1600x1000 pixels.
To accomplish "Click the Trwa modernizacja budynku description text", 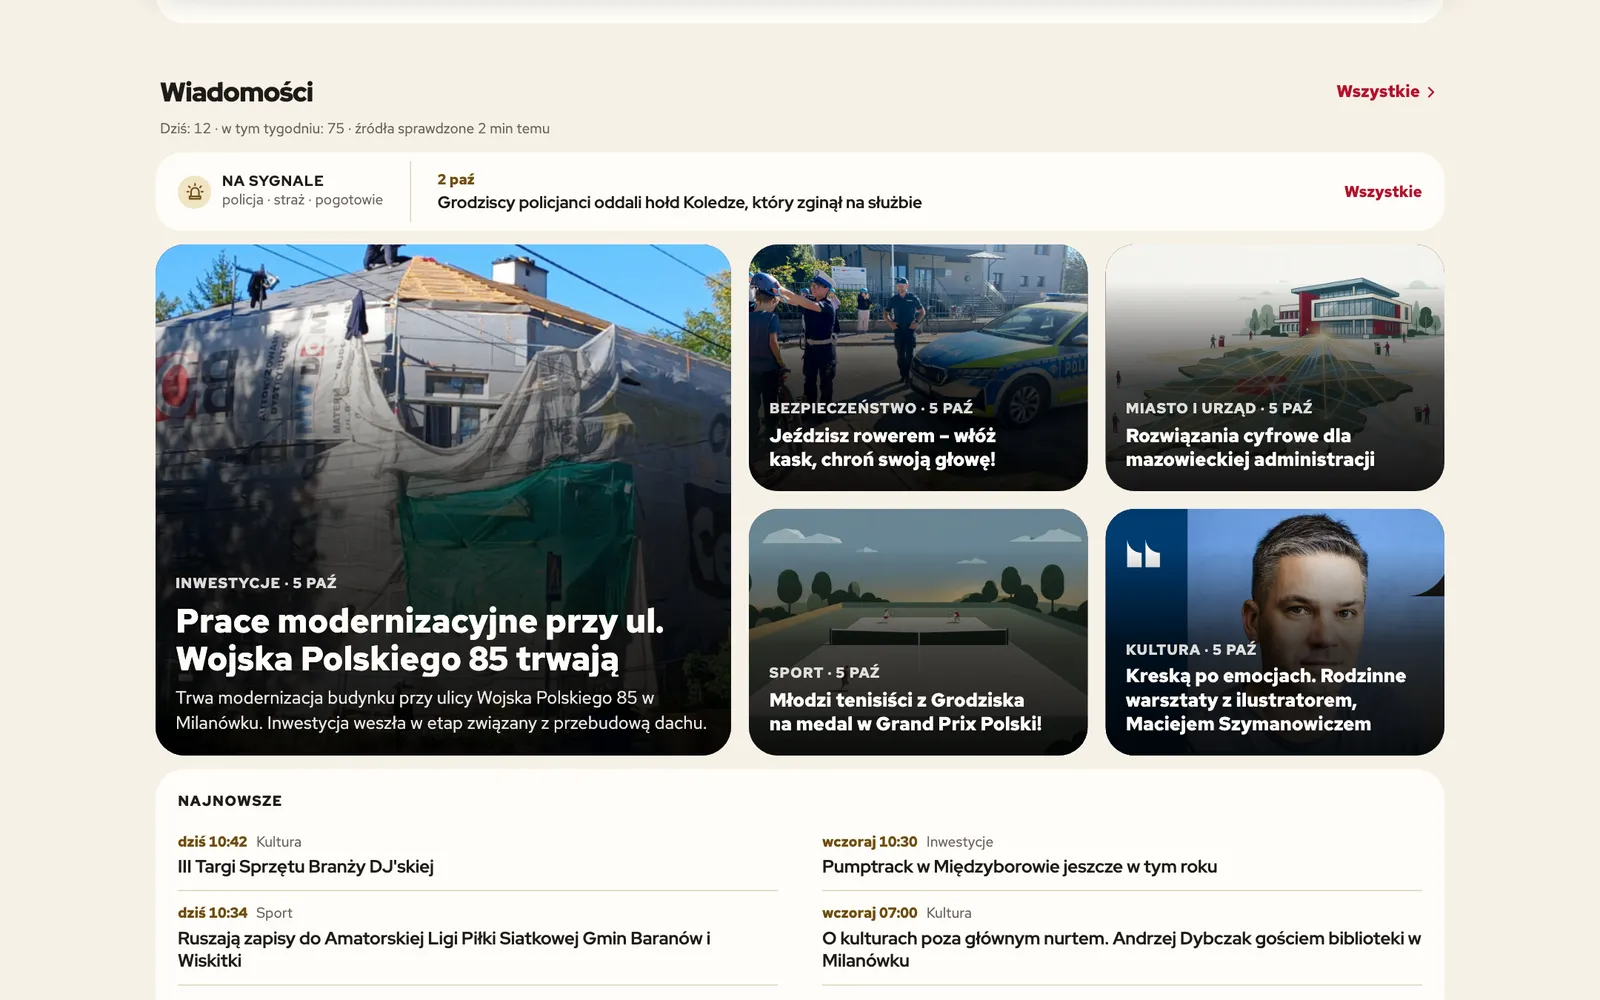I will (441, 710).
